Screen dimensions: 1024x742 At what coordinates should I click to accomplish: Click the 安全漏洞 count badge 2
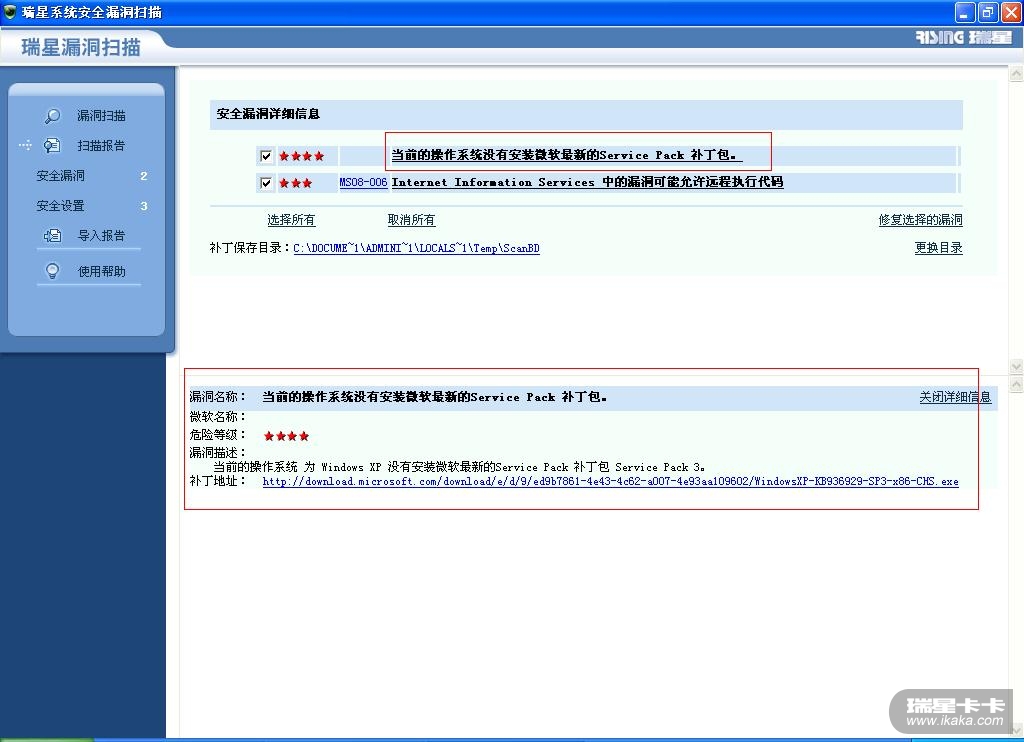click(144, 176)
